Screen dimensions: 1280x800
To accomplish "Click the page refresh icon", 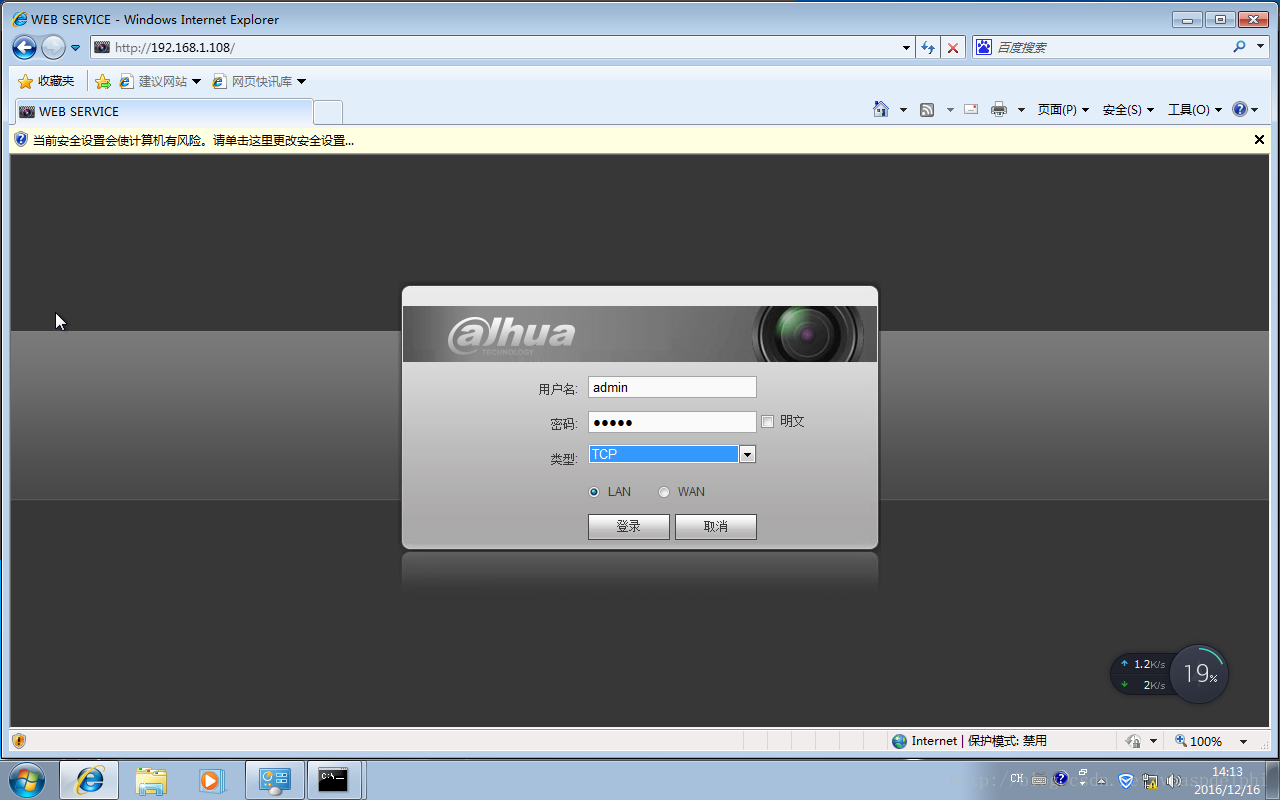I will click(x=928, y=47).
